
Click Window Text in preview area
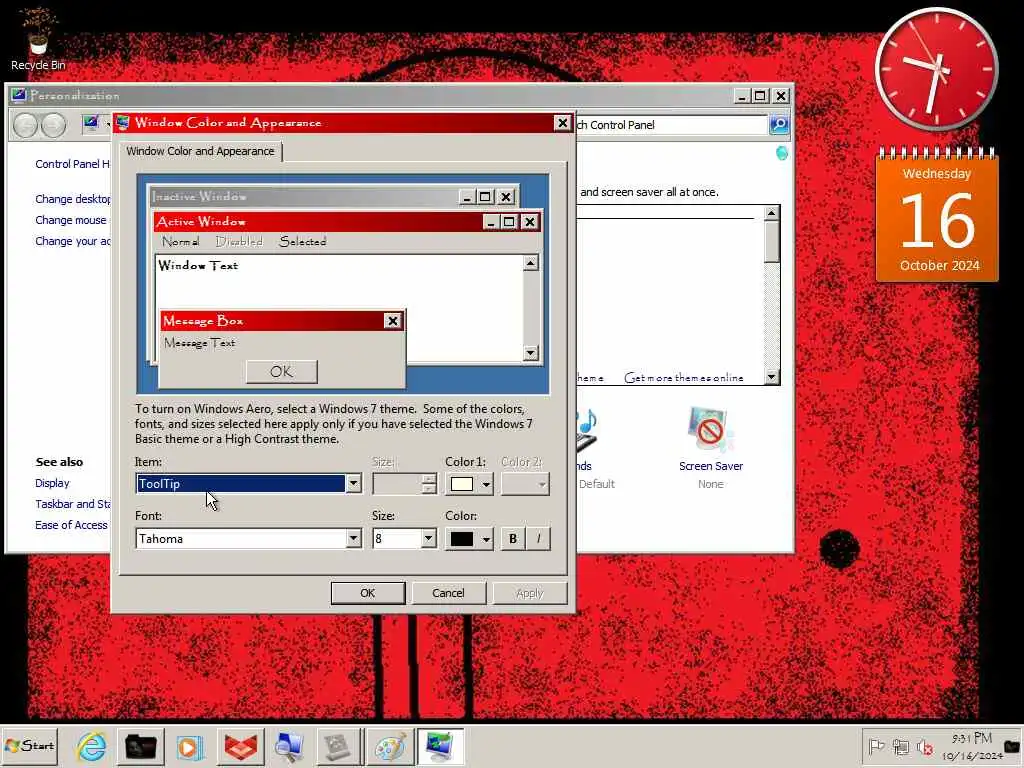[x=198, y=265]
